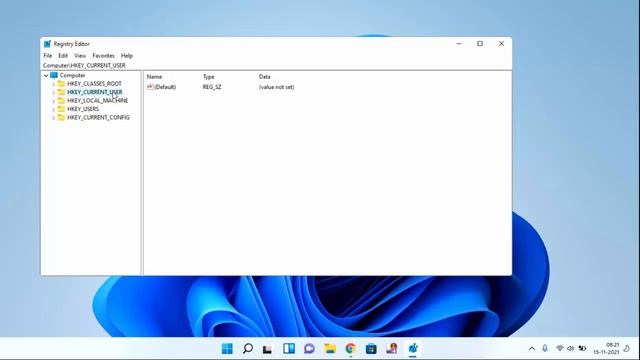
Task: Select HKEY_CURRENT_USER key
Action: (x=95, y=92)
